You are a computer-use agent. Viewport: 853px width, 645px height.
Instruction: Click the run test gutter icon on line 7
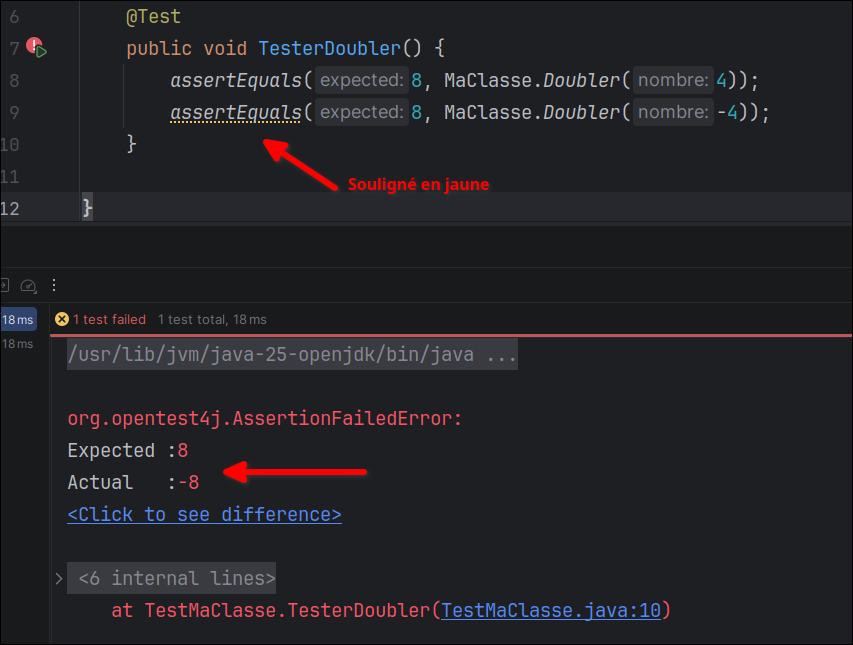(37, 48)
